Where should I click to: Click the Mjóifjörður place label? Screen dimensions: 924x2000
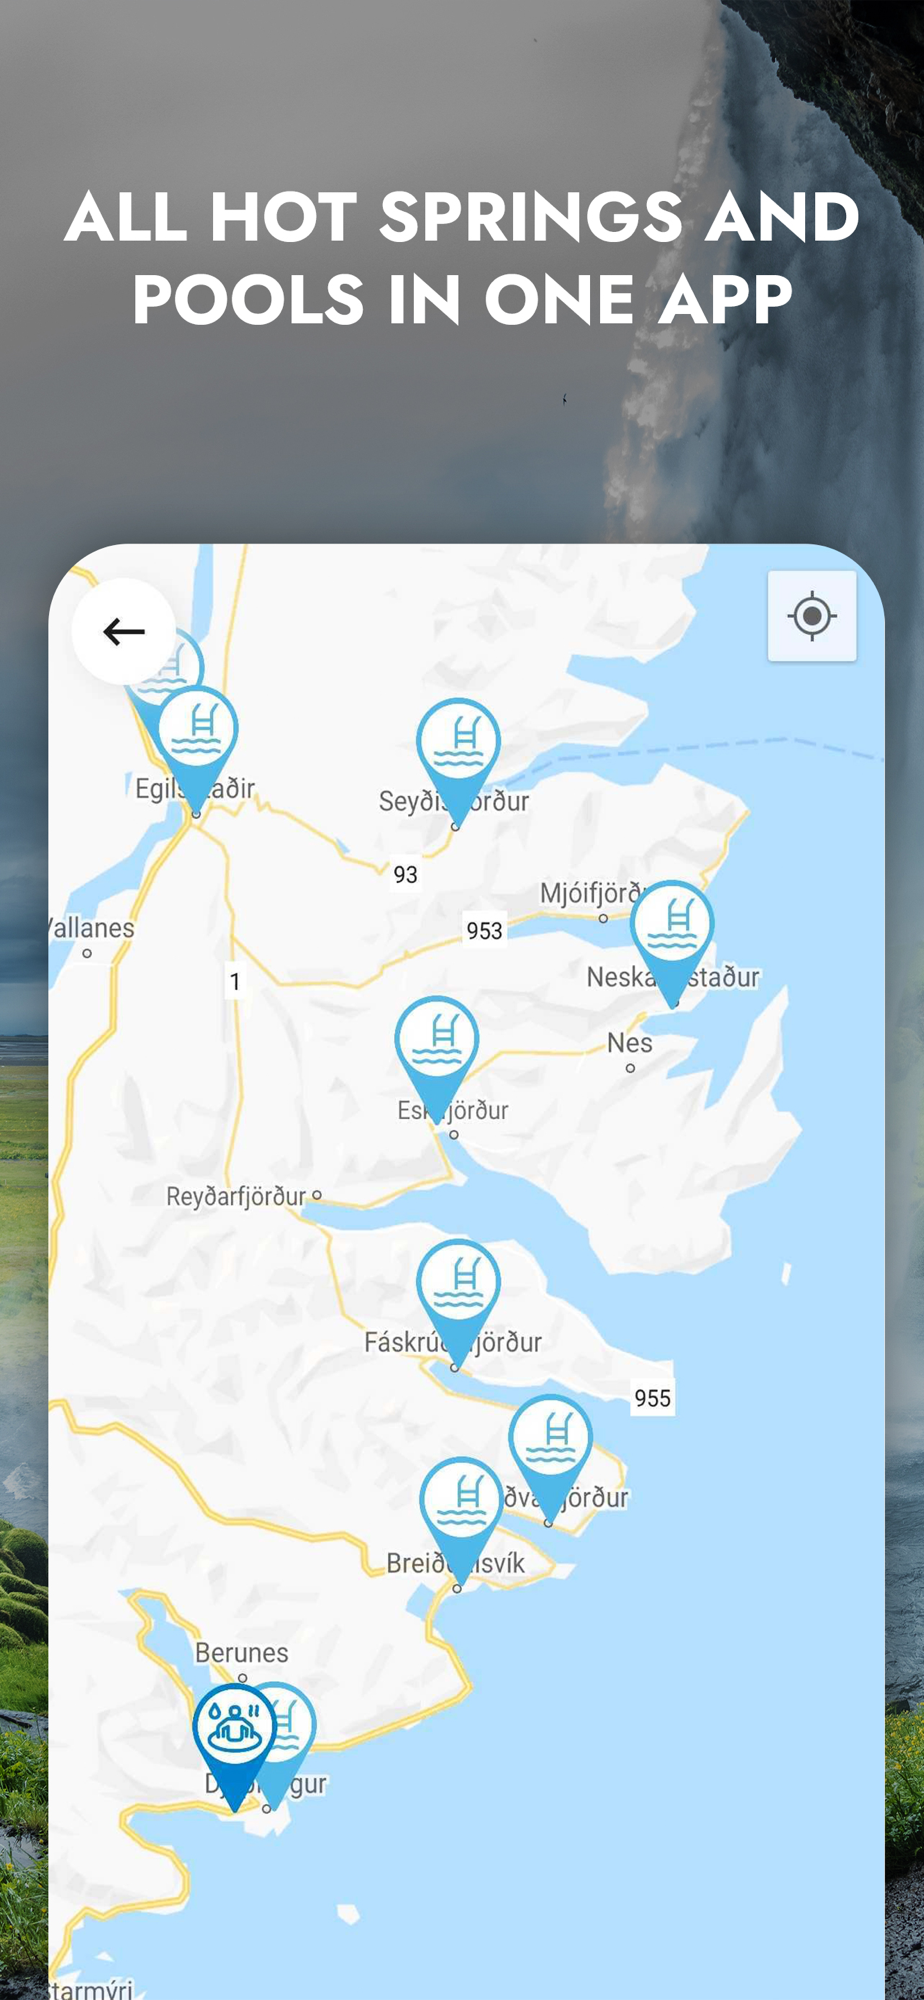(x=592, y=893)
